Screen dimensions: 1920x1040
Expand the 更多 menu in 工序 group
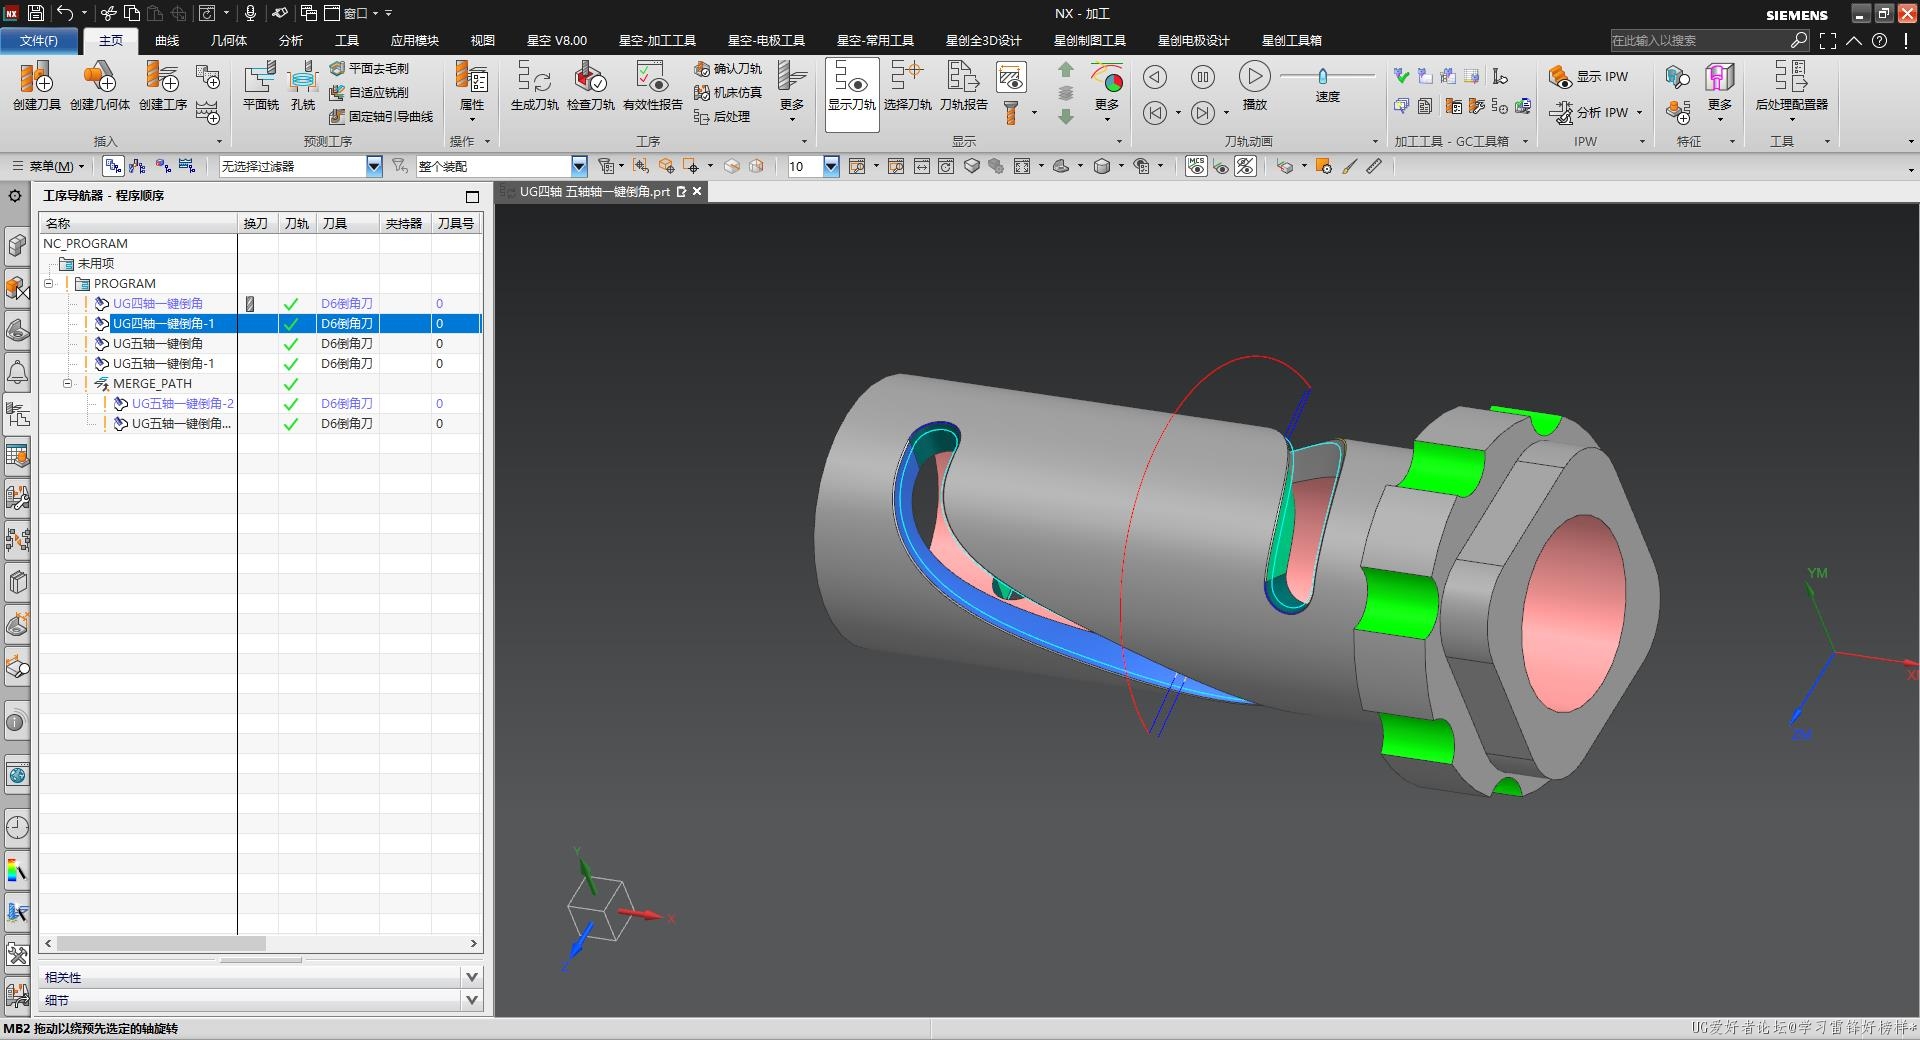point(791,92)
